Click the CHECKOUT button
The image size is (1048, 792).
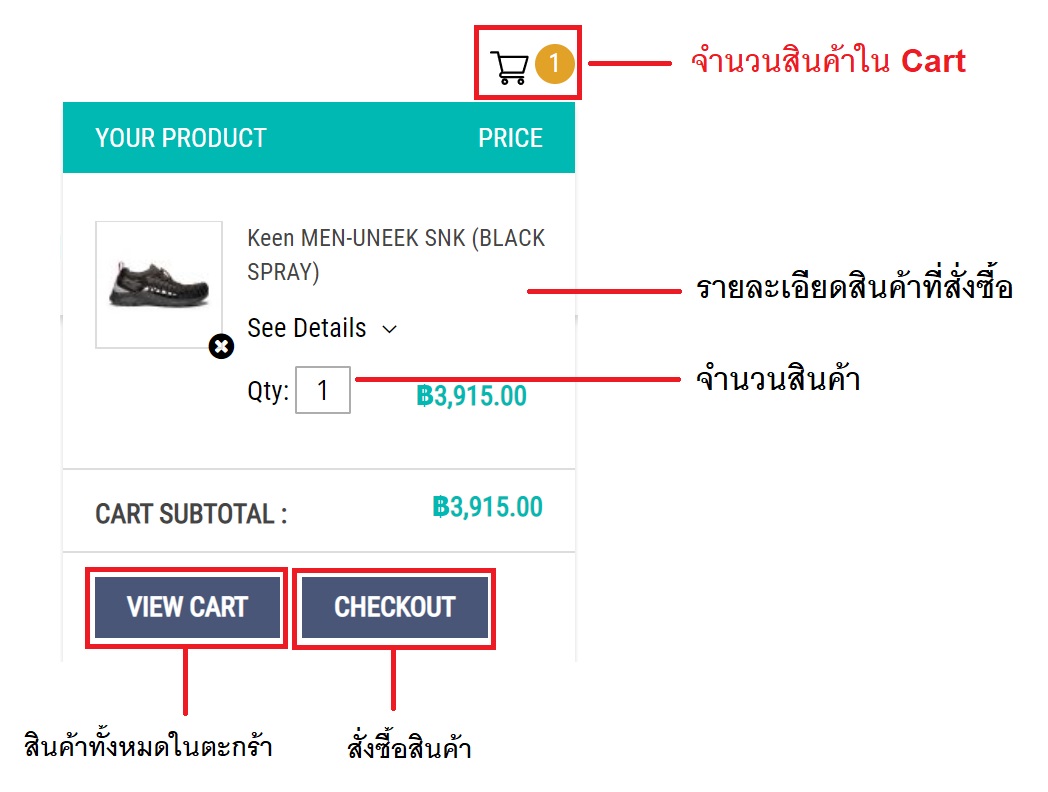point(394,608)
